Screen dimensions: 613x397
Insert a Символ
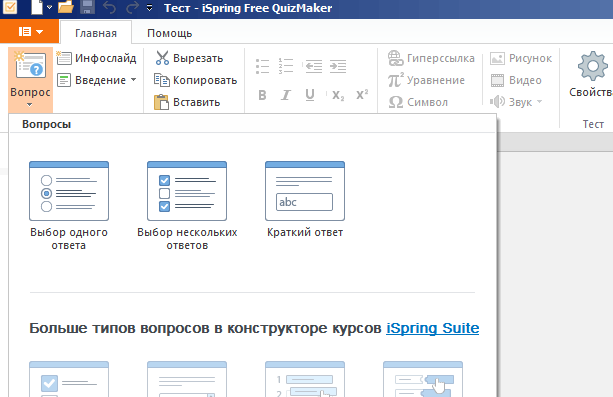click(418, 102)
